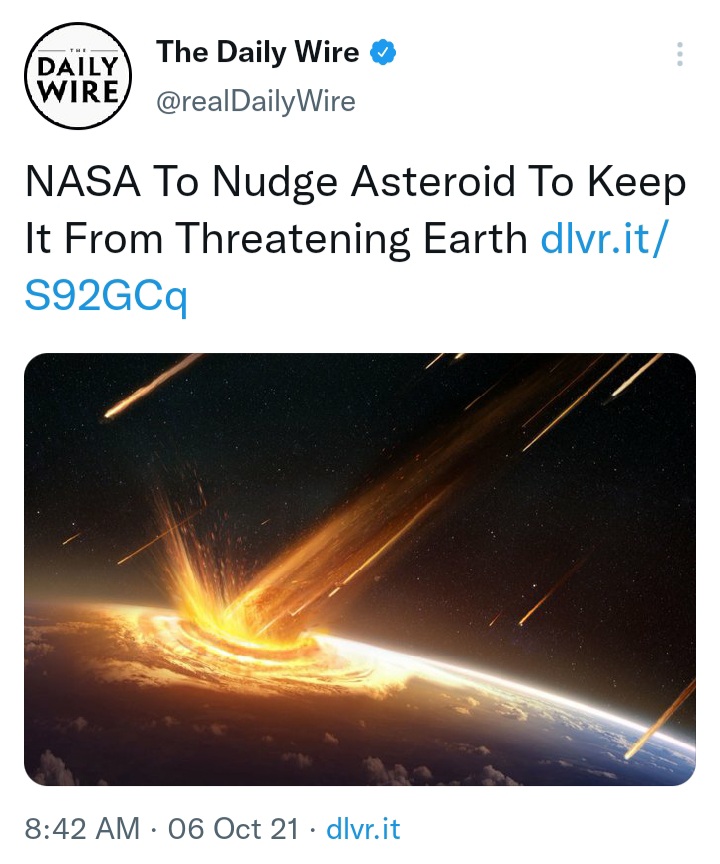720x864 pixels.
Task: Click the word DAILY inside the logo
Action: (x=78, y=67)
